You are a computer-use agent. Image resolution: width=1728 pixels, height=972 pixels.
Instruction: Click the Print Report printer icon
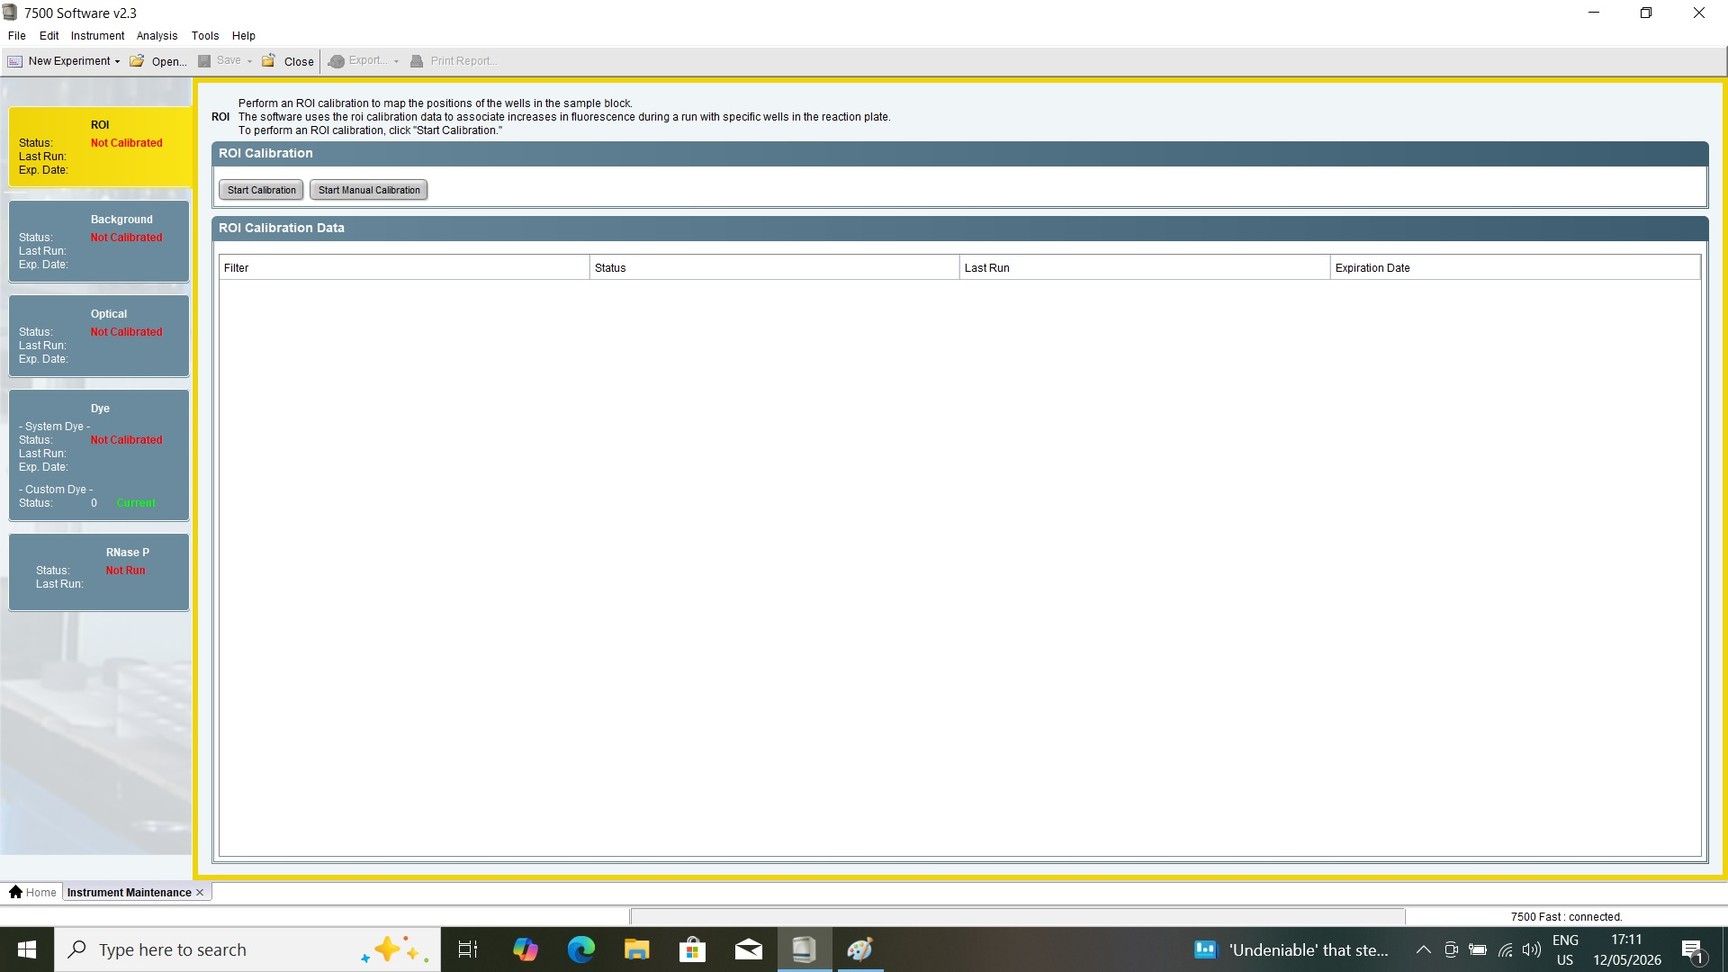(417, 61)
